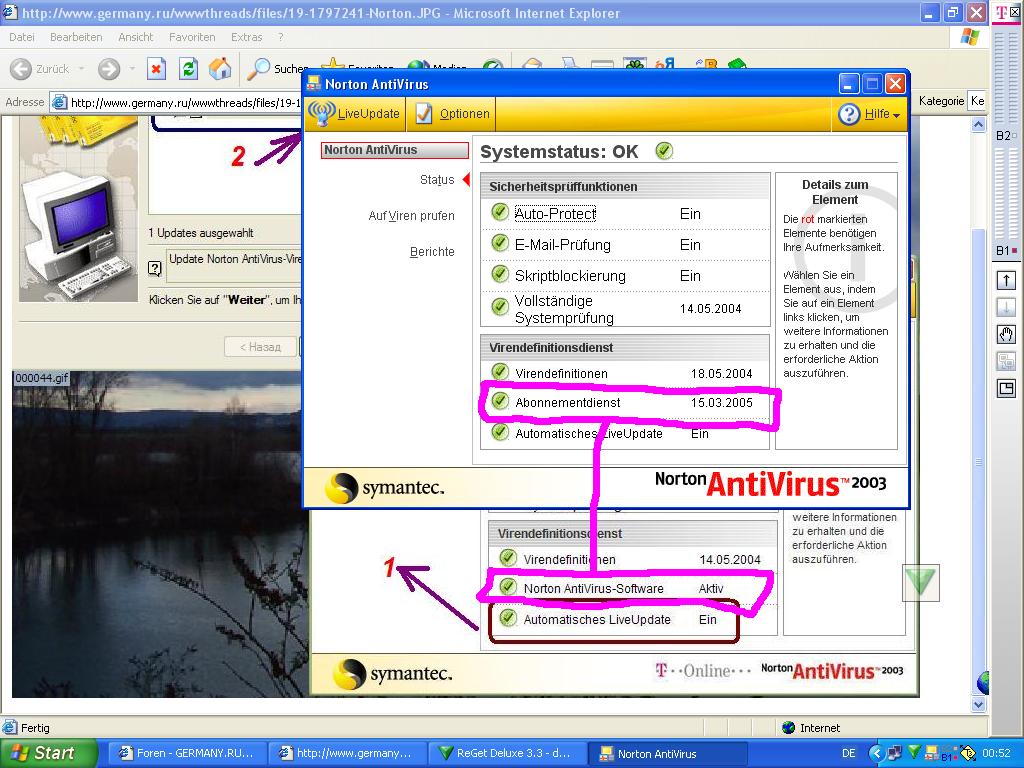Switch to ReGet Deluxe in the taskbar
1024x768 pixels.
coord(507,753)
